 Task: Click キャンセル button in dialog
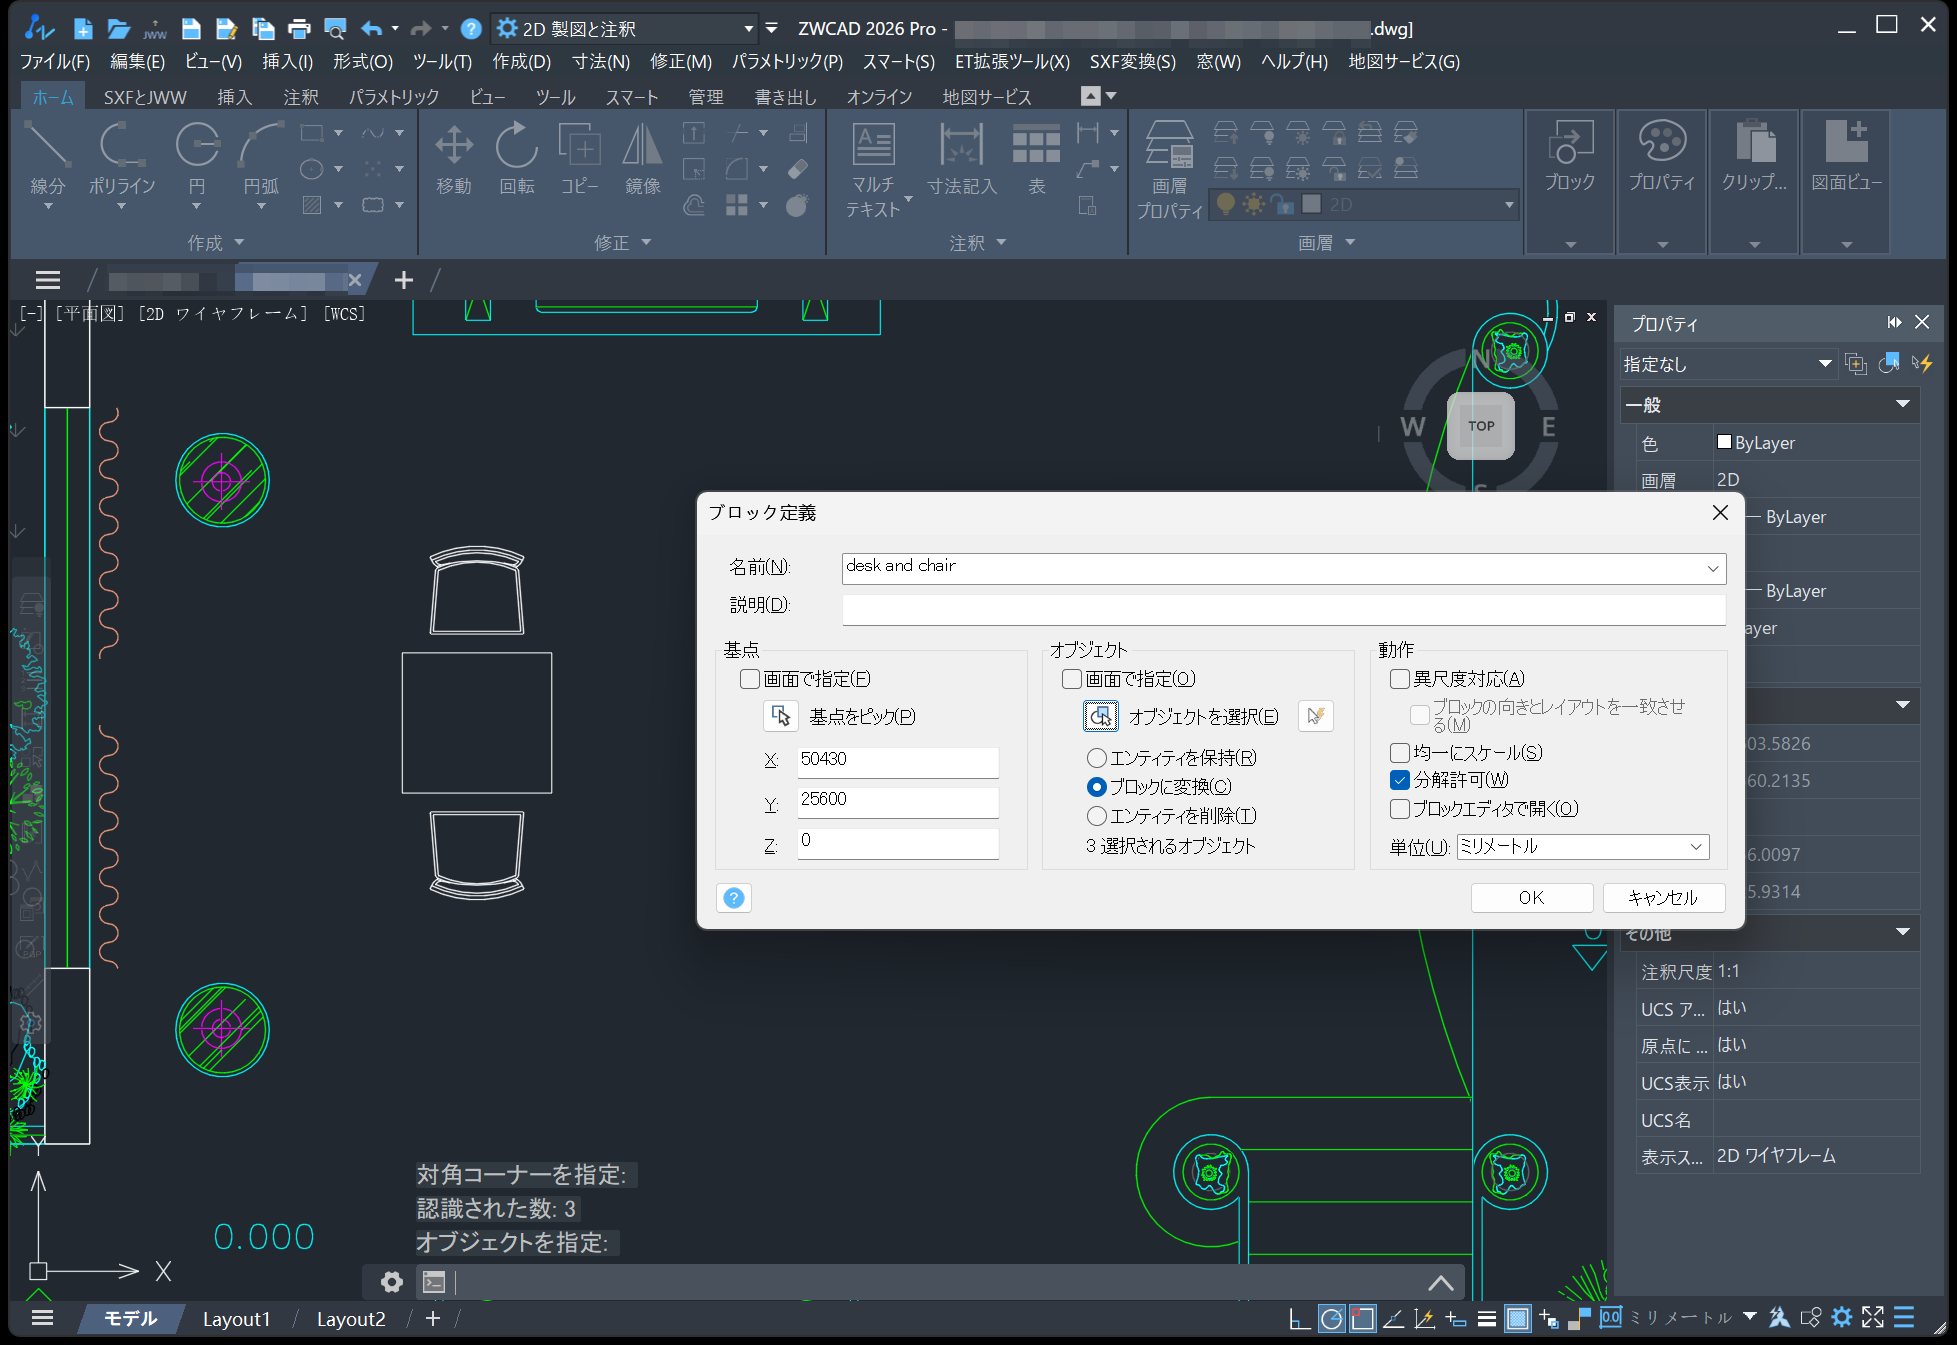[x=1664, y=898]
